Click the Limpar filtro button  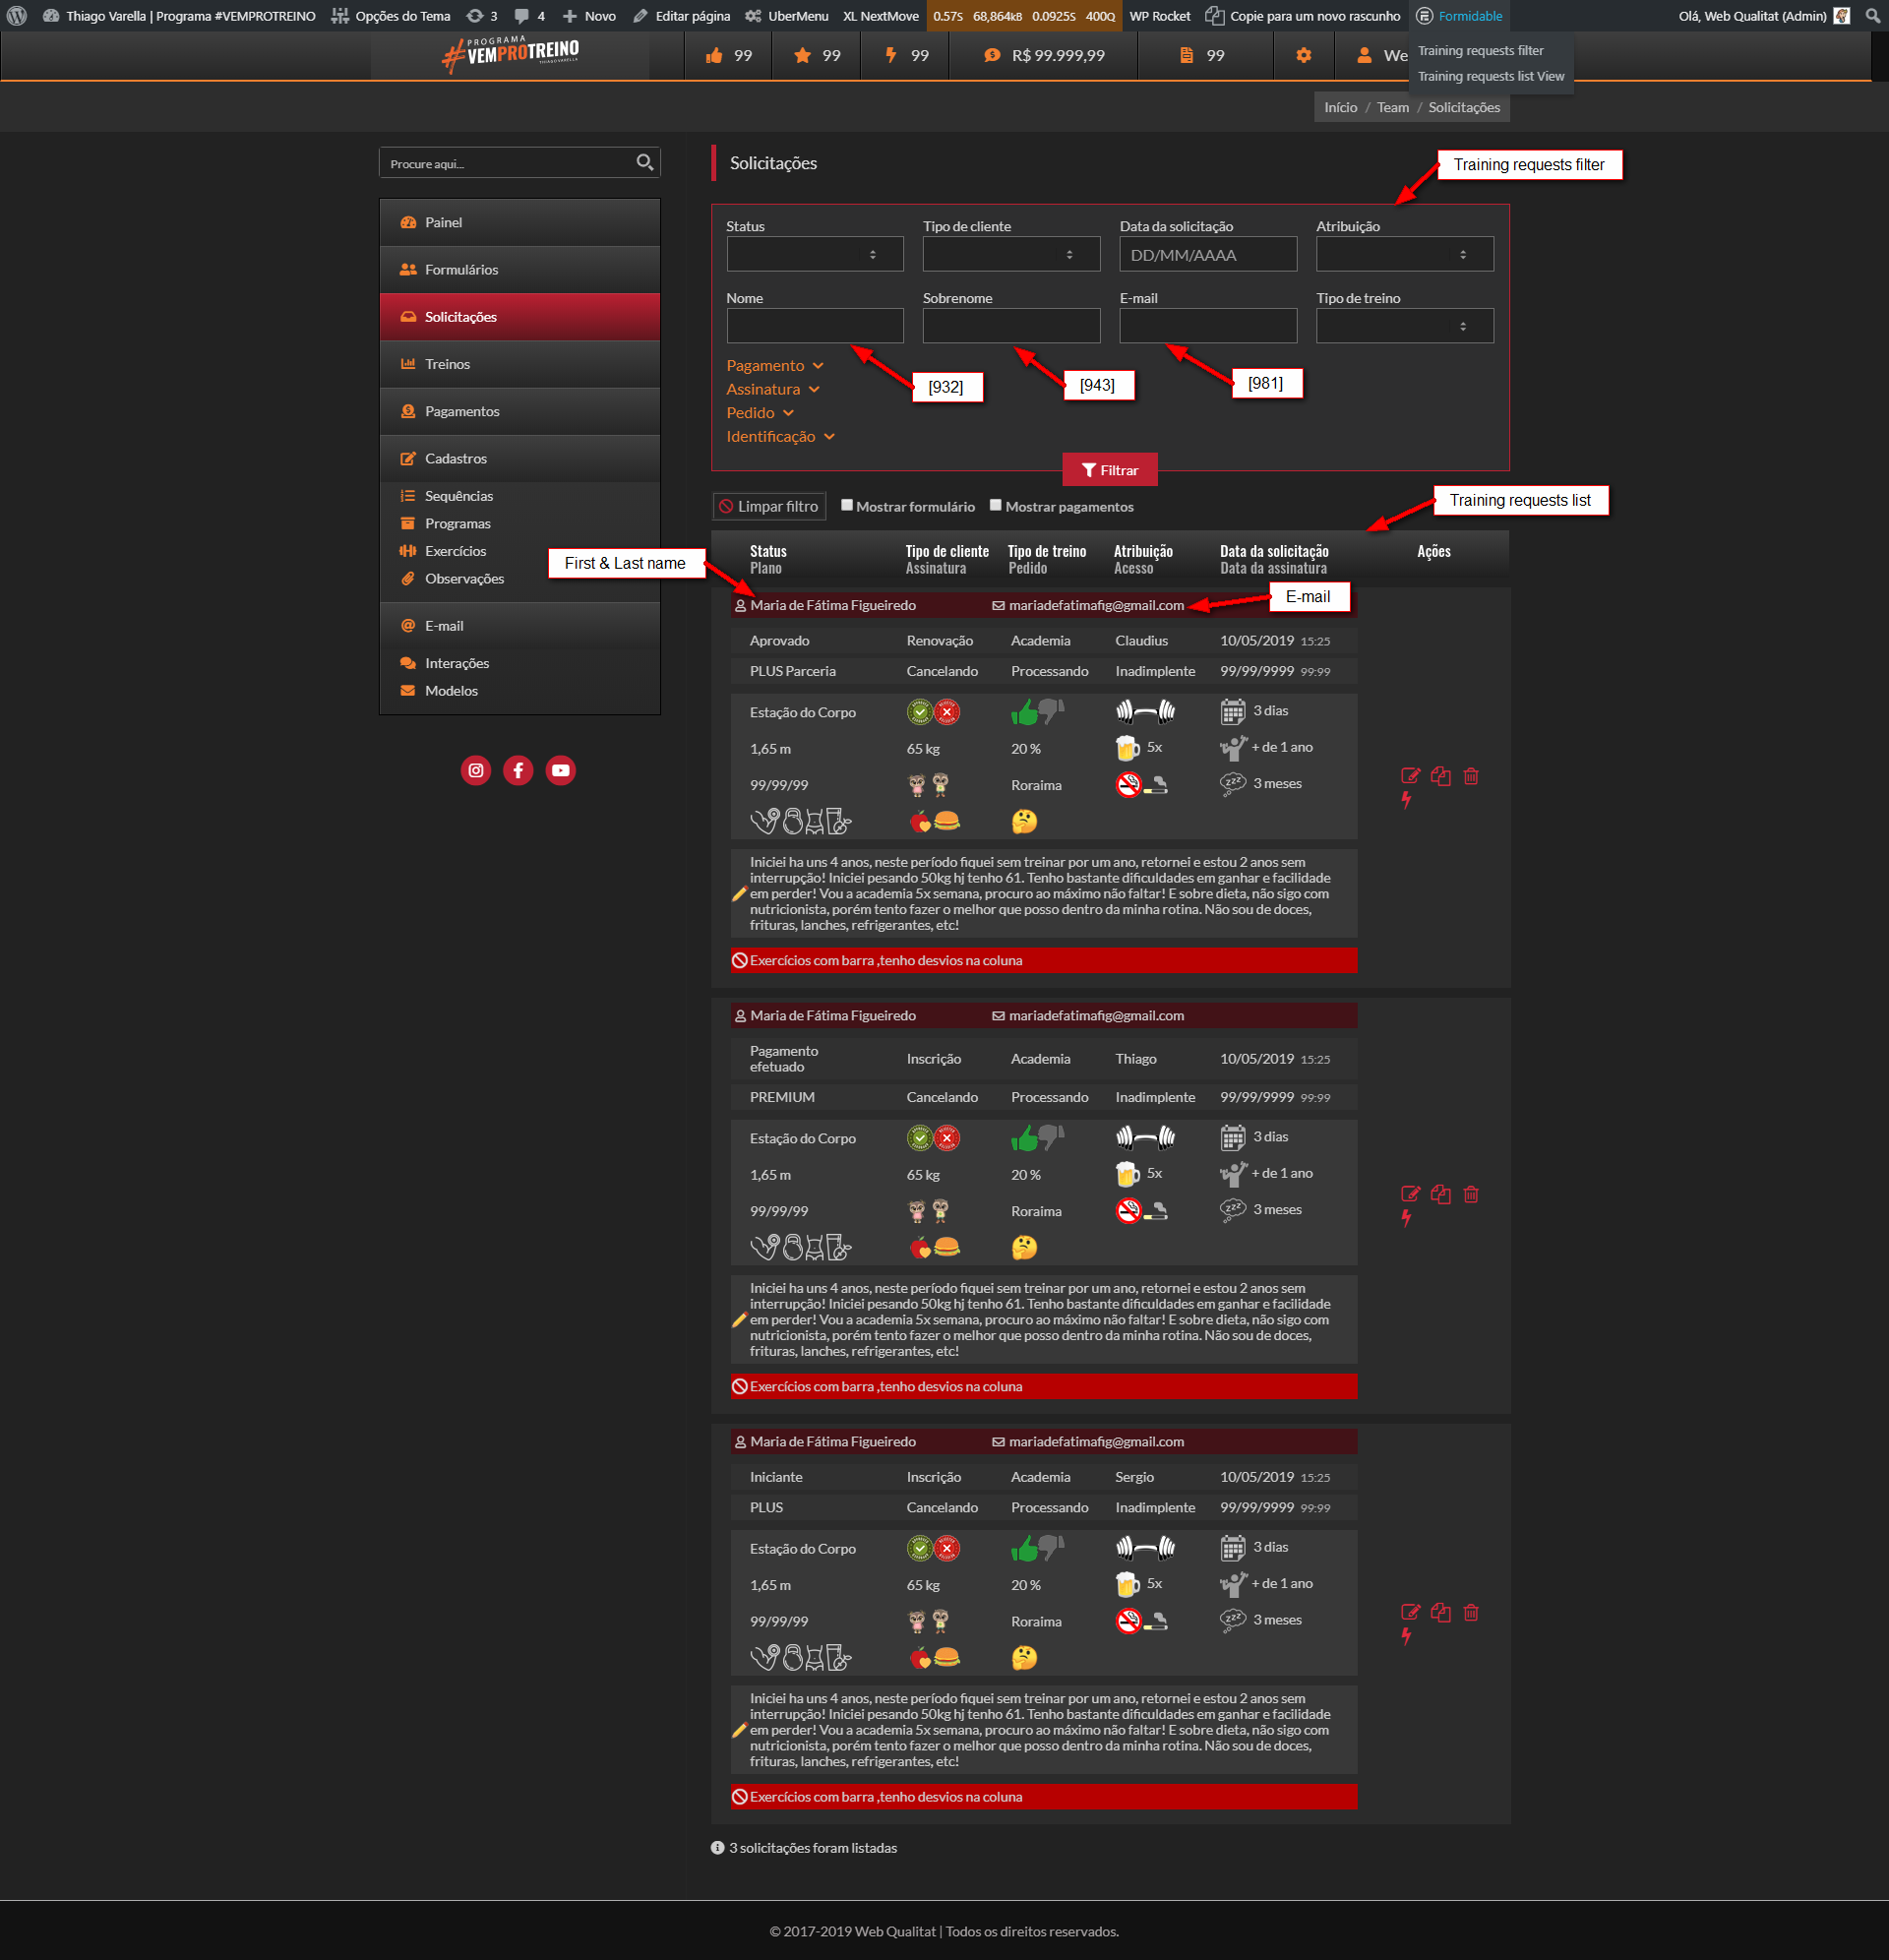(x=769, y=506)
